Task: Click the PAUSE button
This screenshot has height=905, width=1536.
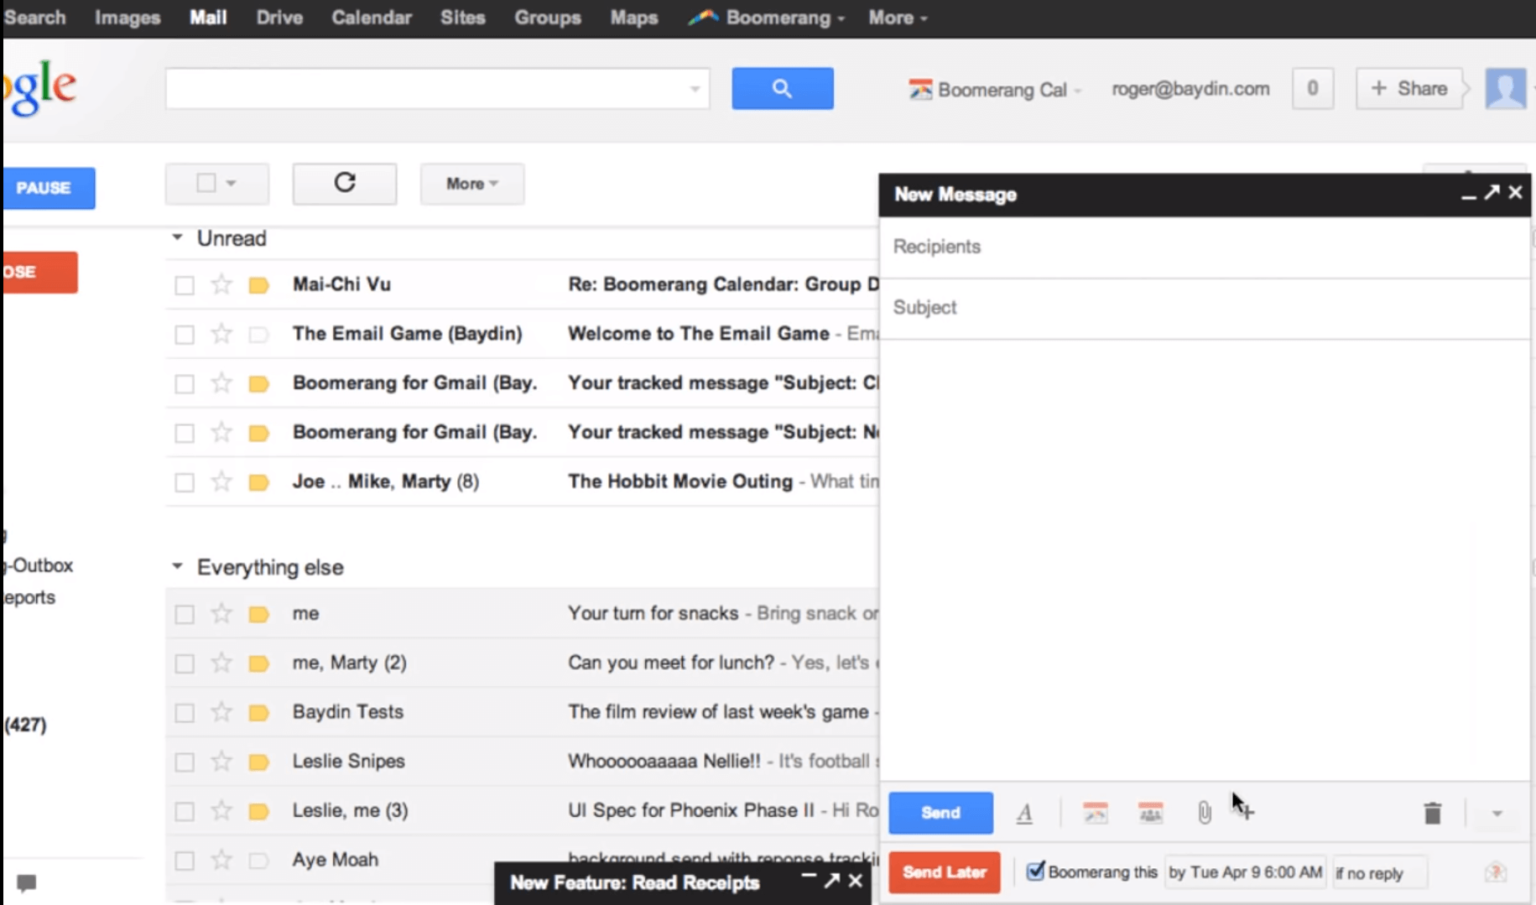Action: tap(47, 188)
